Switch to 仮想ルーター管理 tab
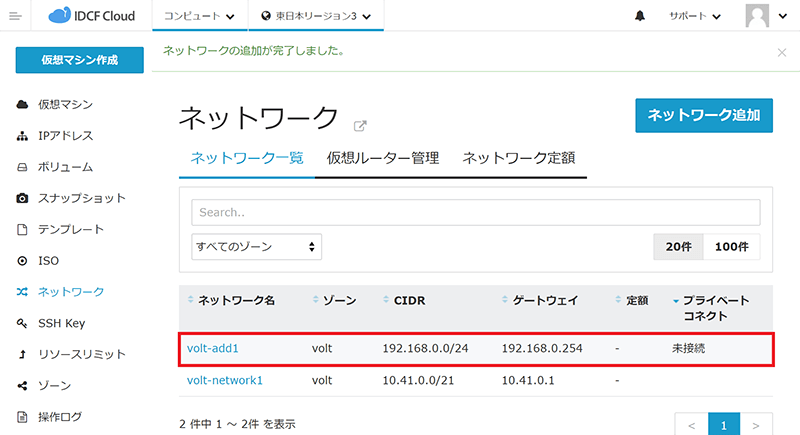The image size is (800, 435). (x=382, y=158)
